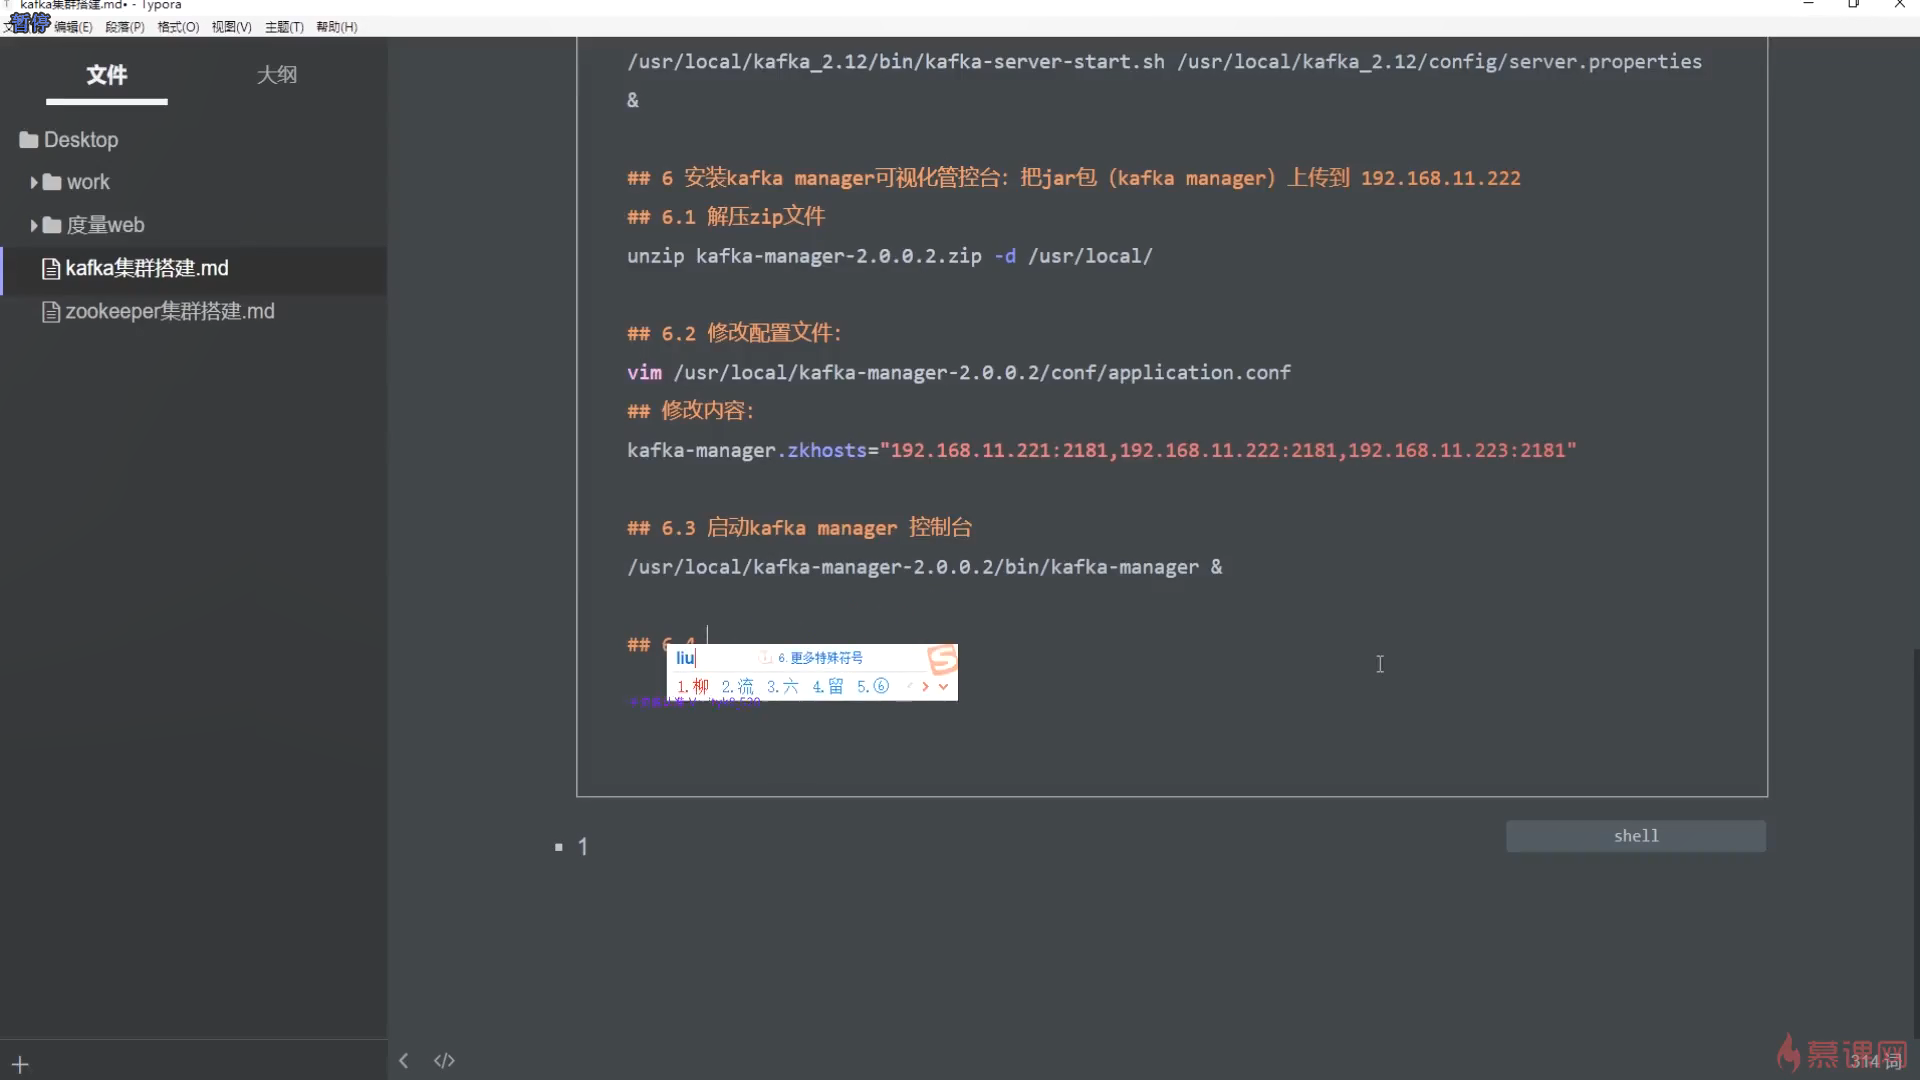Open the 格式(O) menu
Image resolution: width=1920 pixels, height=1080 pixels.
click(178, 27)
